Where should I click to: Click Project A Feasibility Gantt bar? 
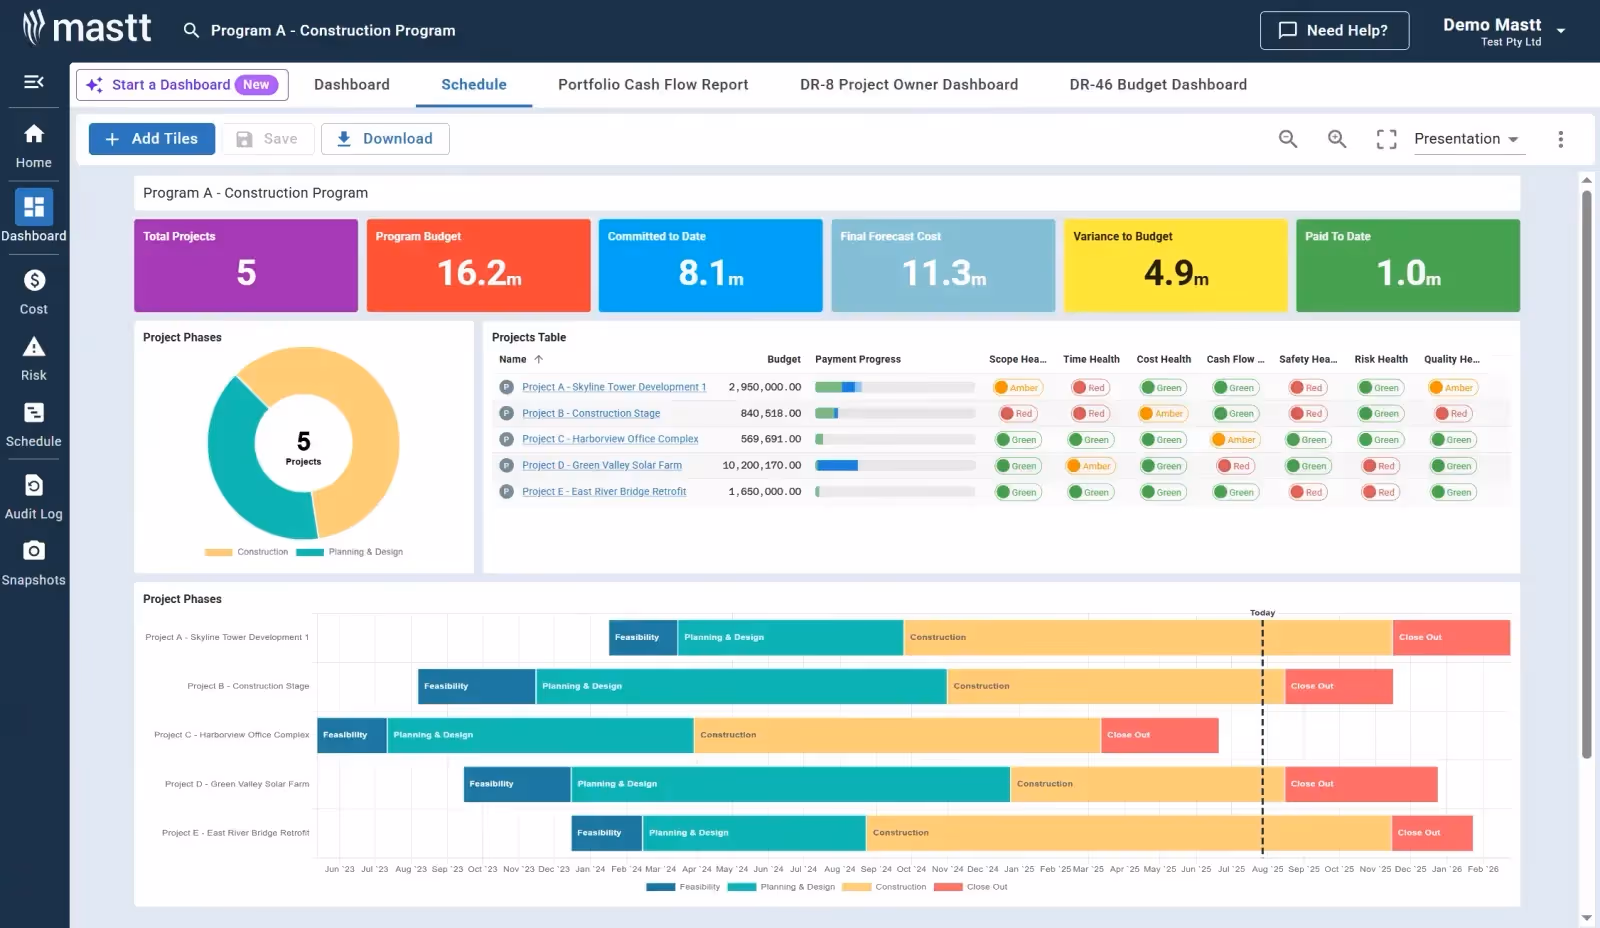(643, 637)
